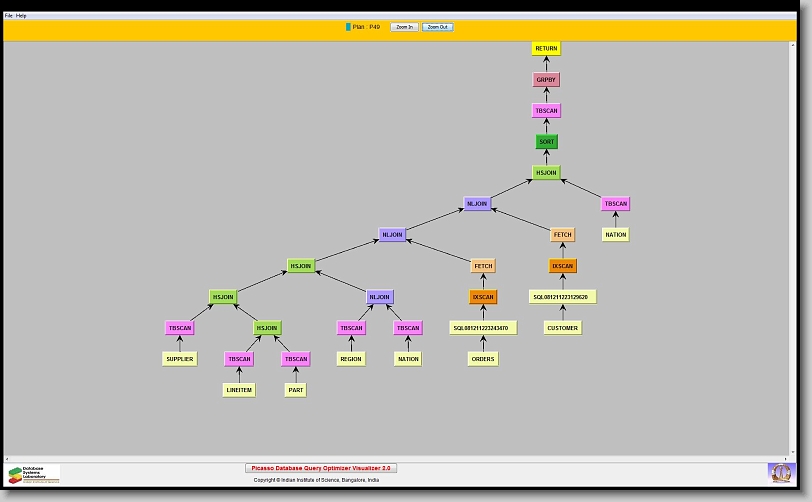Click the Picasso Database Query Optimizer Visualizer button
The height and width of the screenshot is (502, 812).
click(321, 468)
